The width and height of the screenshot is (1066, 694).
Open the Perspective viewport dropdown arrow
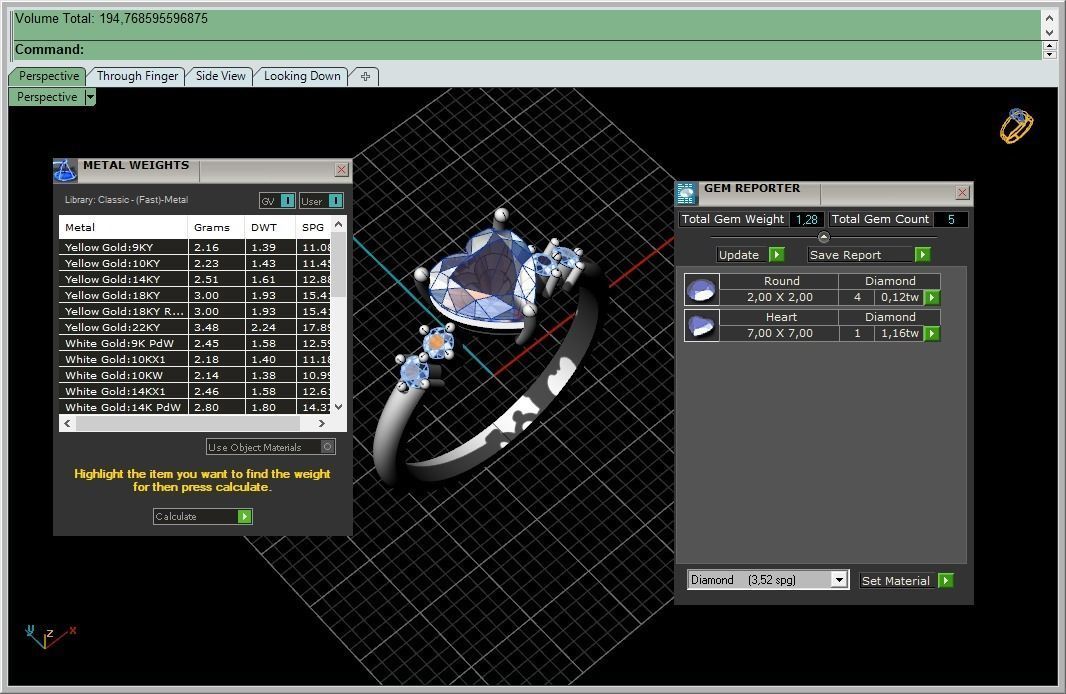click(x=90, y=97)
